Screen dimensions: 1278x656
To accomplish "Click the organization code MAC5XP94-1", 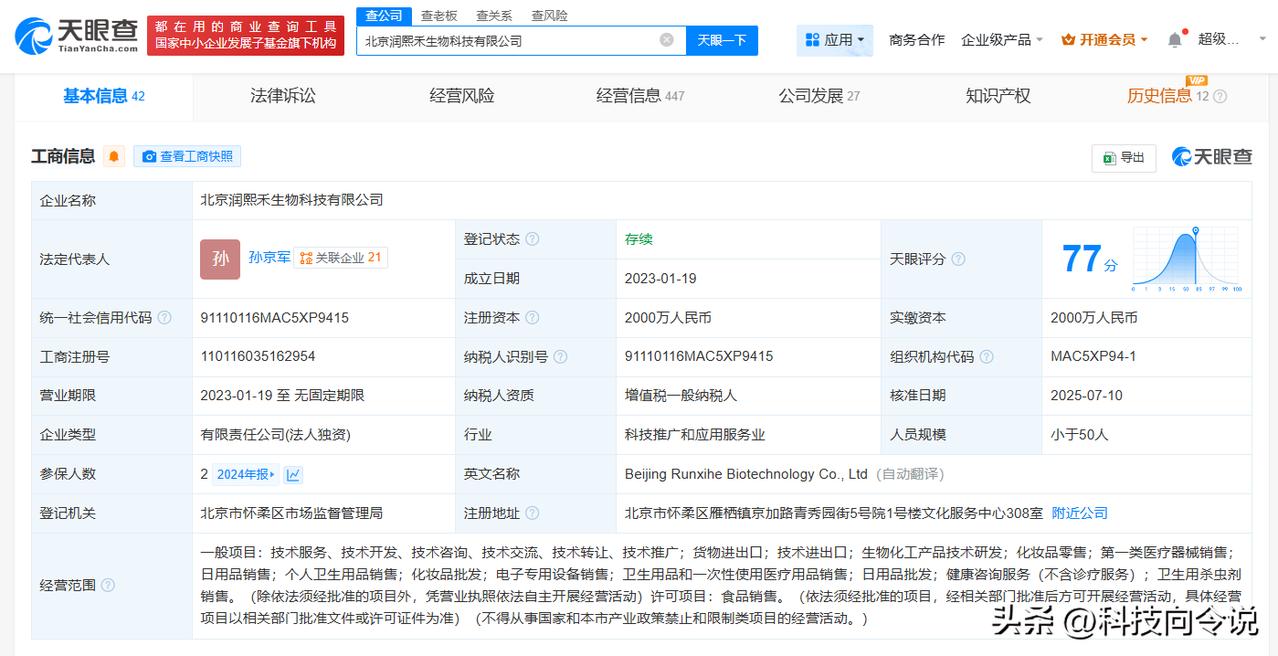I will [1093, 357].
